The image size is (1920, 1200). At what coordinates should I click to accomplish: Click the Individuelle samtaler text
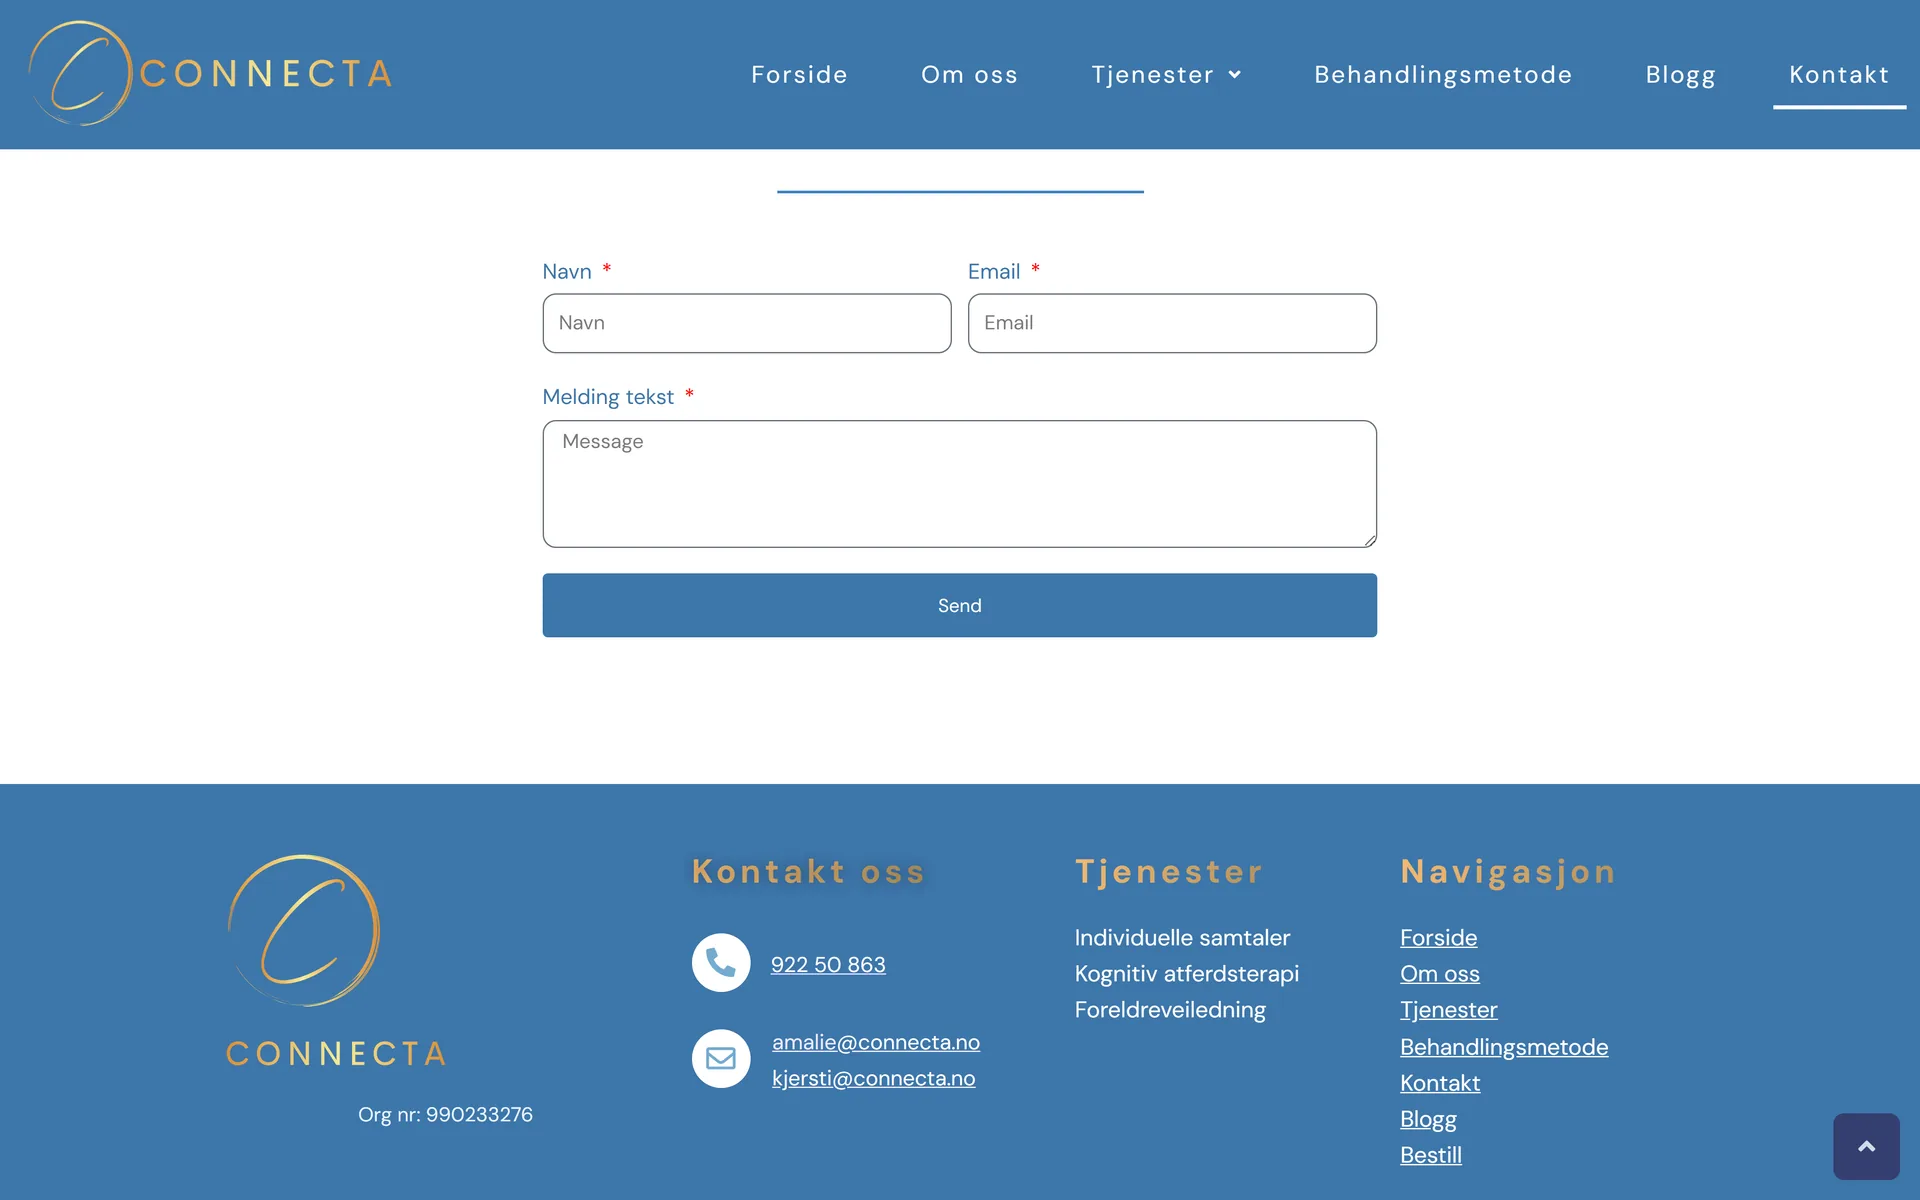[1182, 938]
